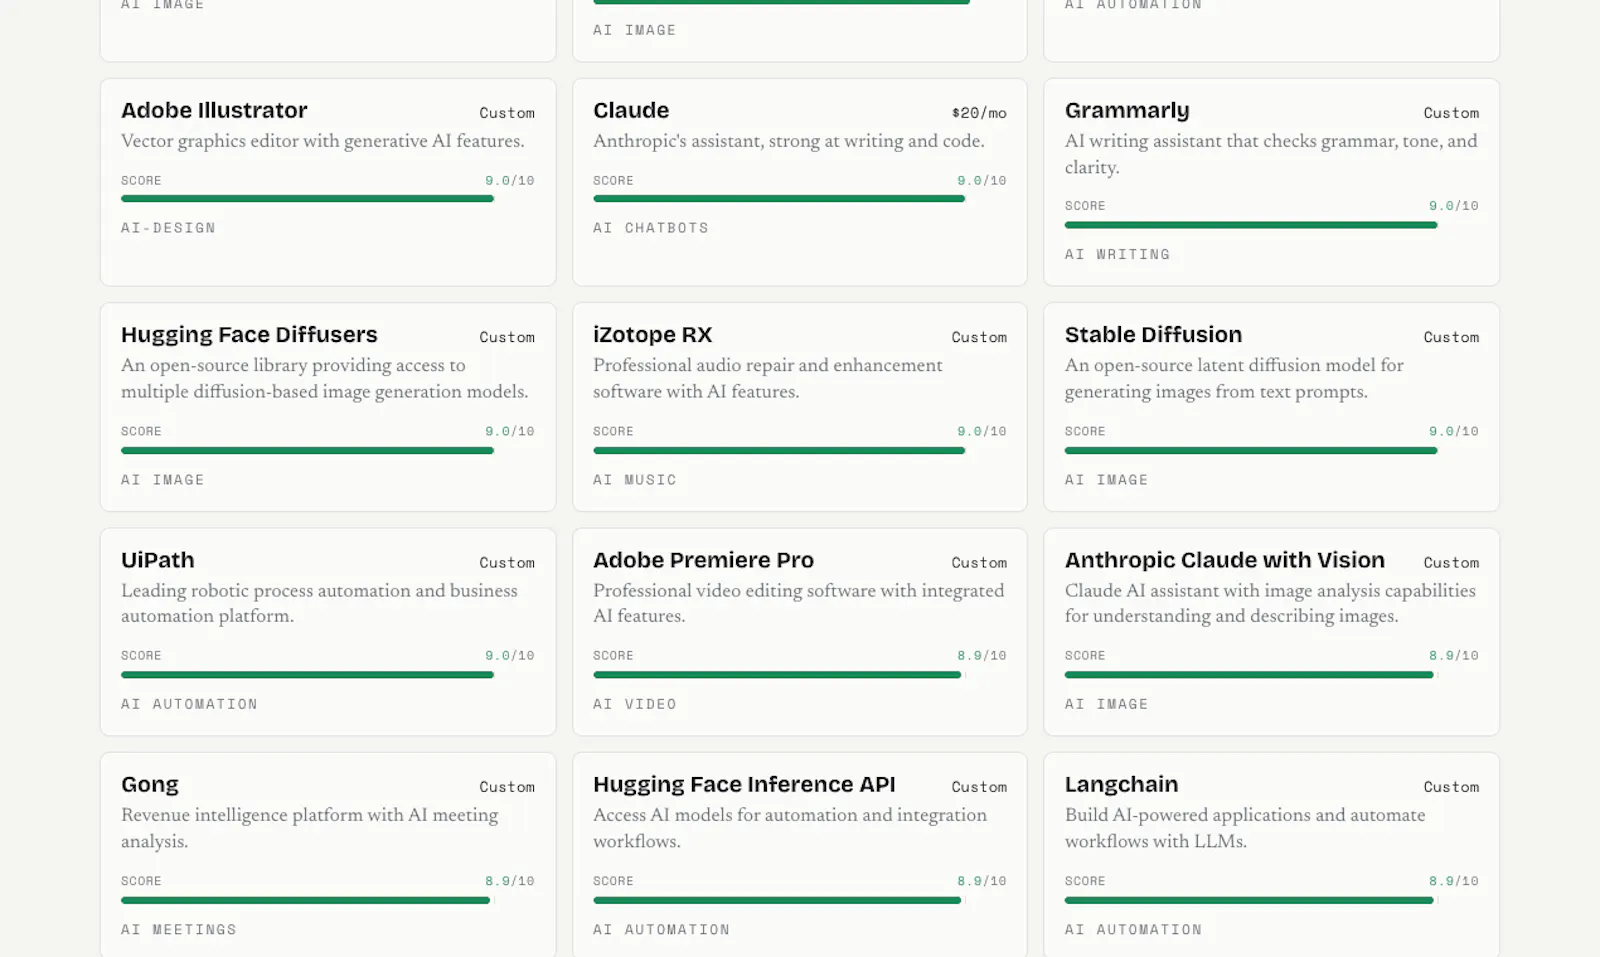The height and width of the screenshot is (957, 1600).
Task: Click the Custom price on Hugging Face Diffusers
Action: point(507,337)
